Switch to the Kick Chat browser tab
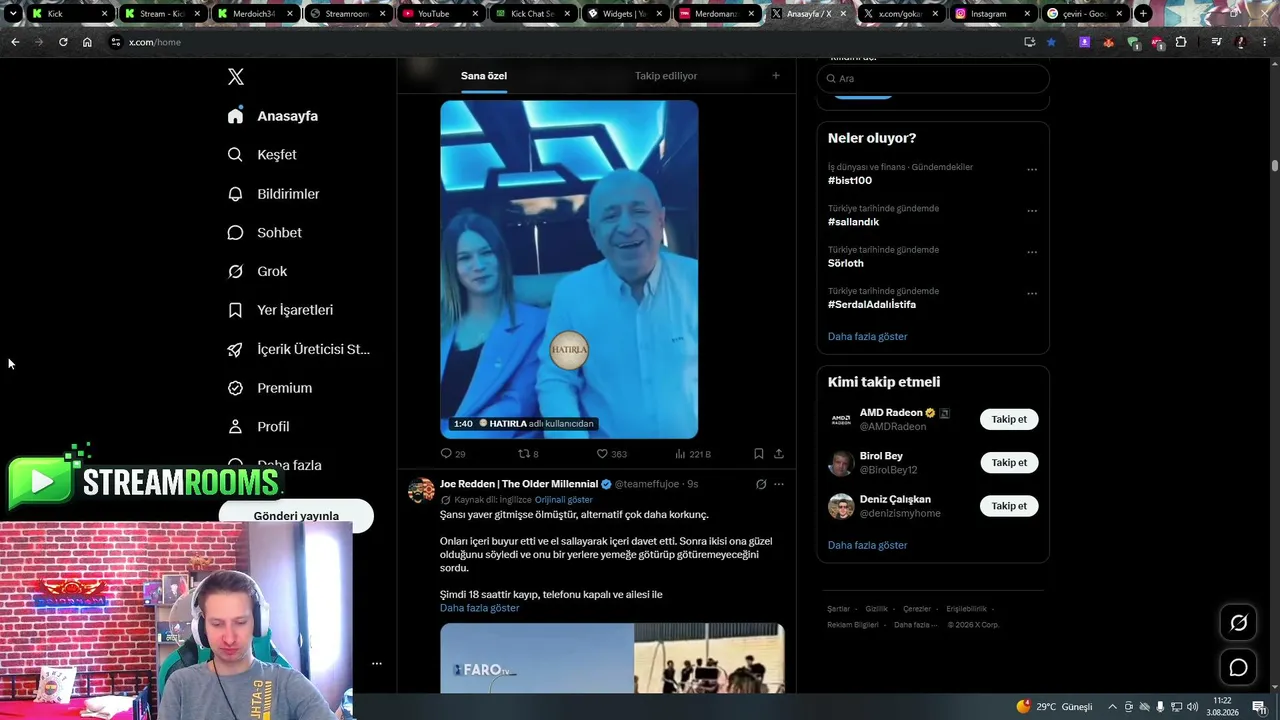 click(532, 14)
